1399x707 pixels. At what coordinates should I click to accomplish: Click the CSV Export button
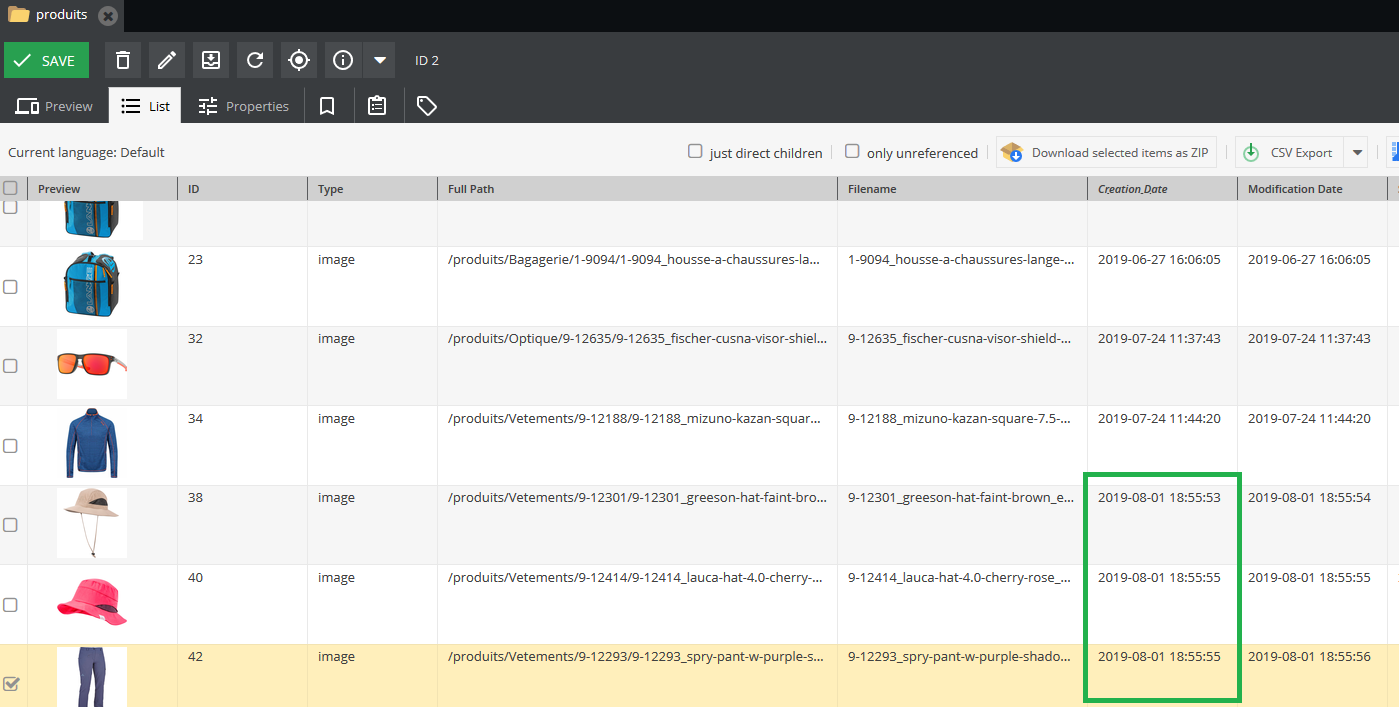pos(1290,153)
